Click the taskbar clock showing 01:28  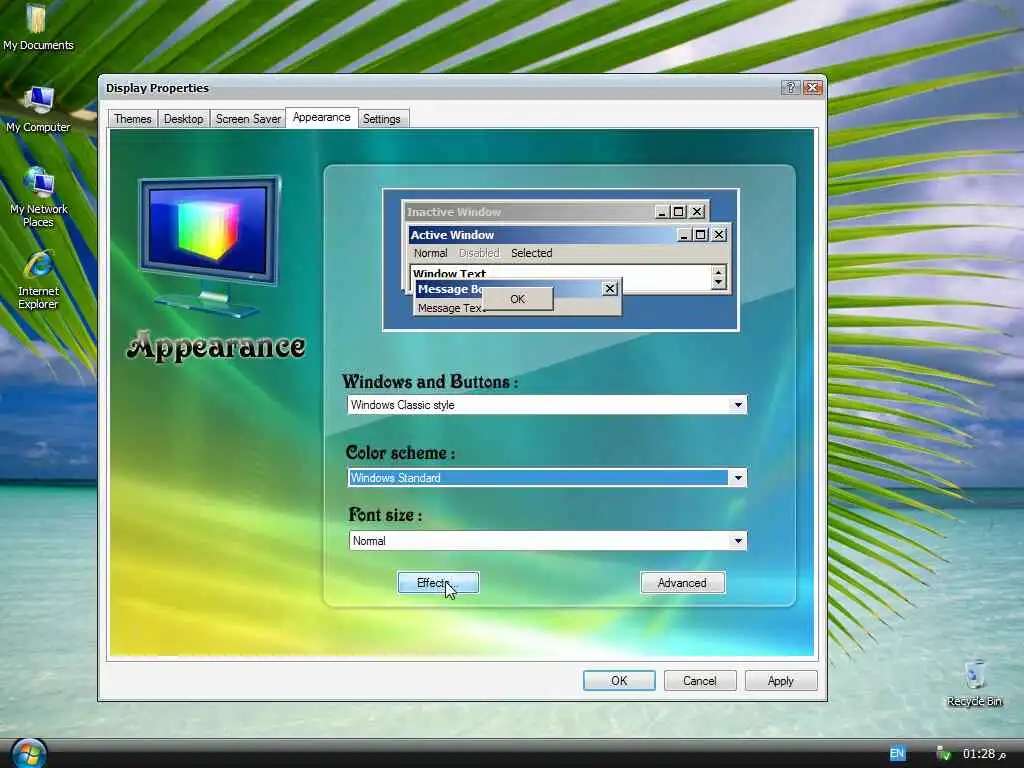(984, 754)
